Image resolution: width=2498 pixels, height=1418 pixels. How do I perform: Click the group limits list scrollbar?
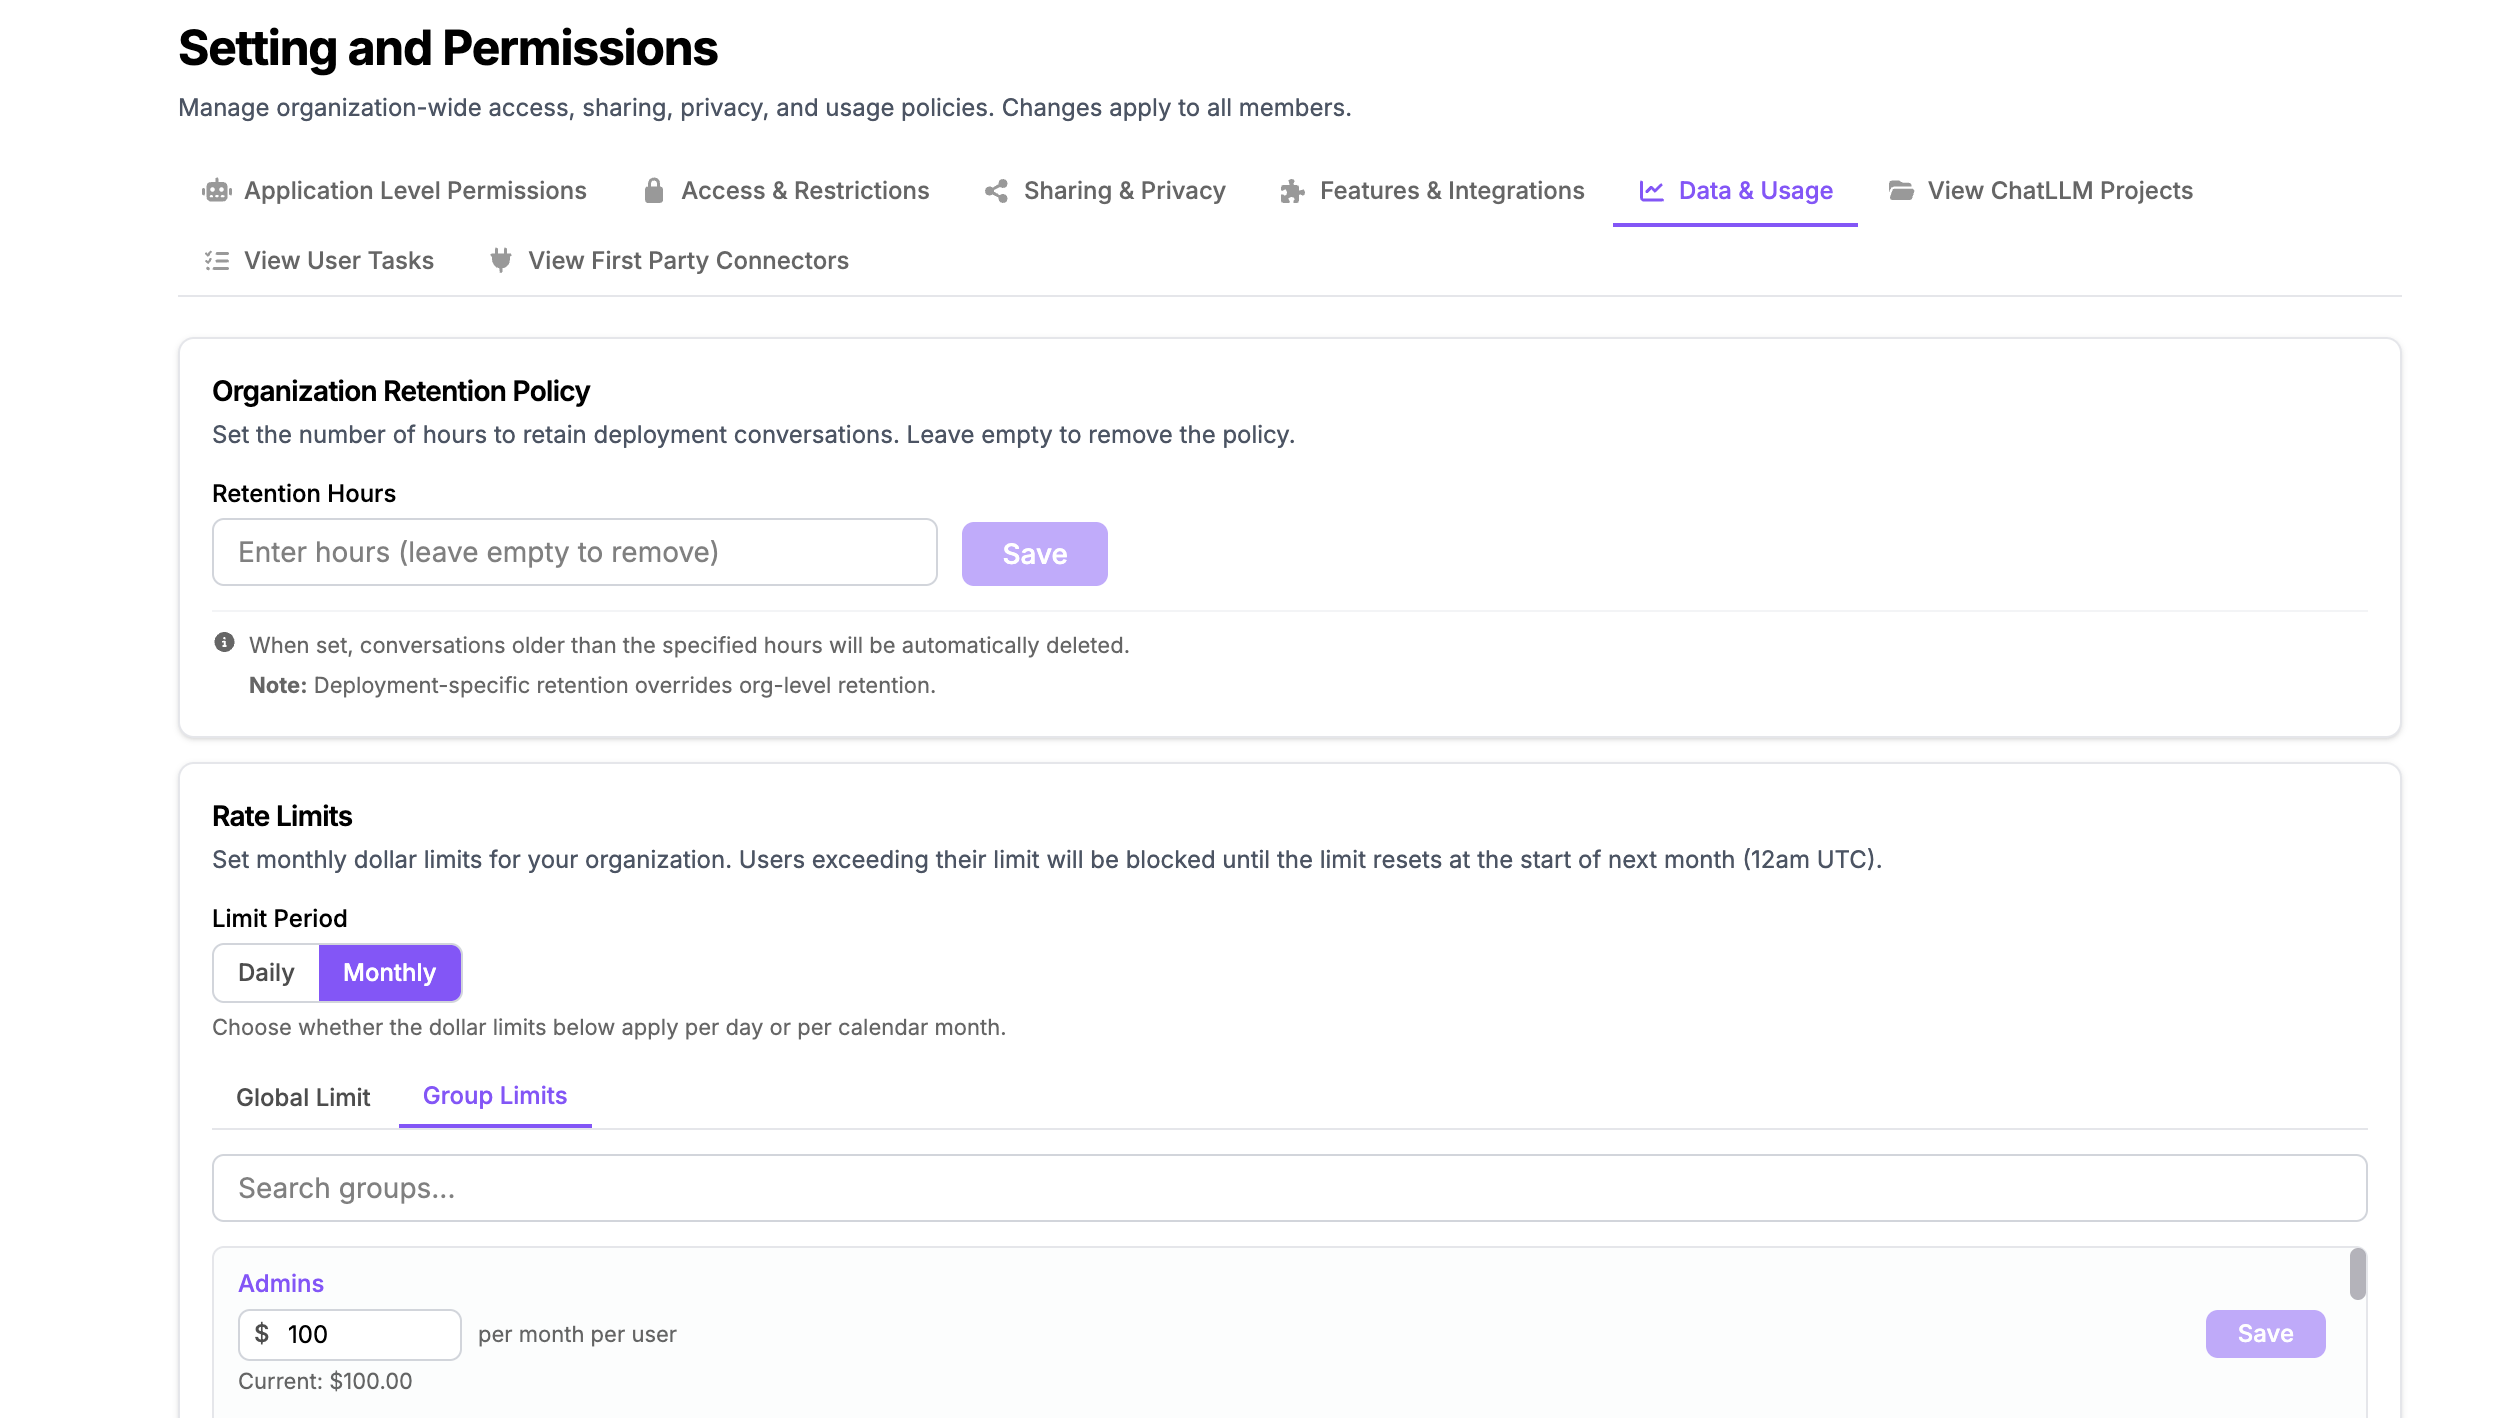(x=2358, y=1274)
